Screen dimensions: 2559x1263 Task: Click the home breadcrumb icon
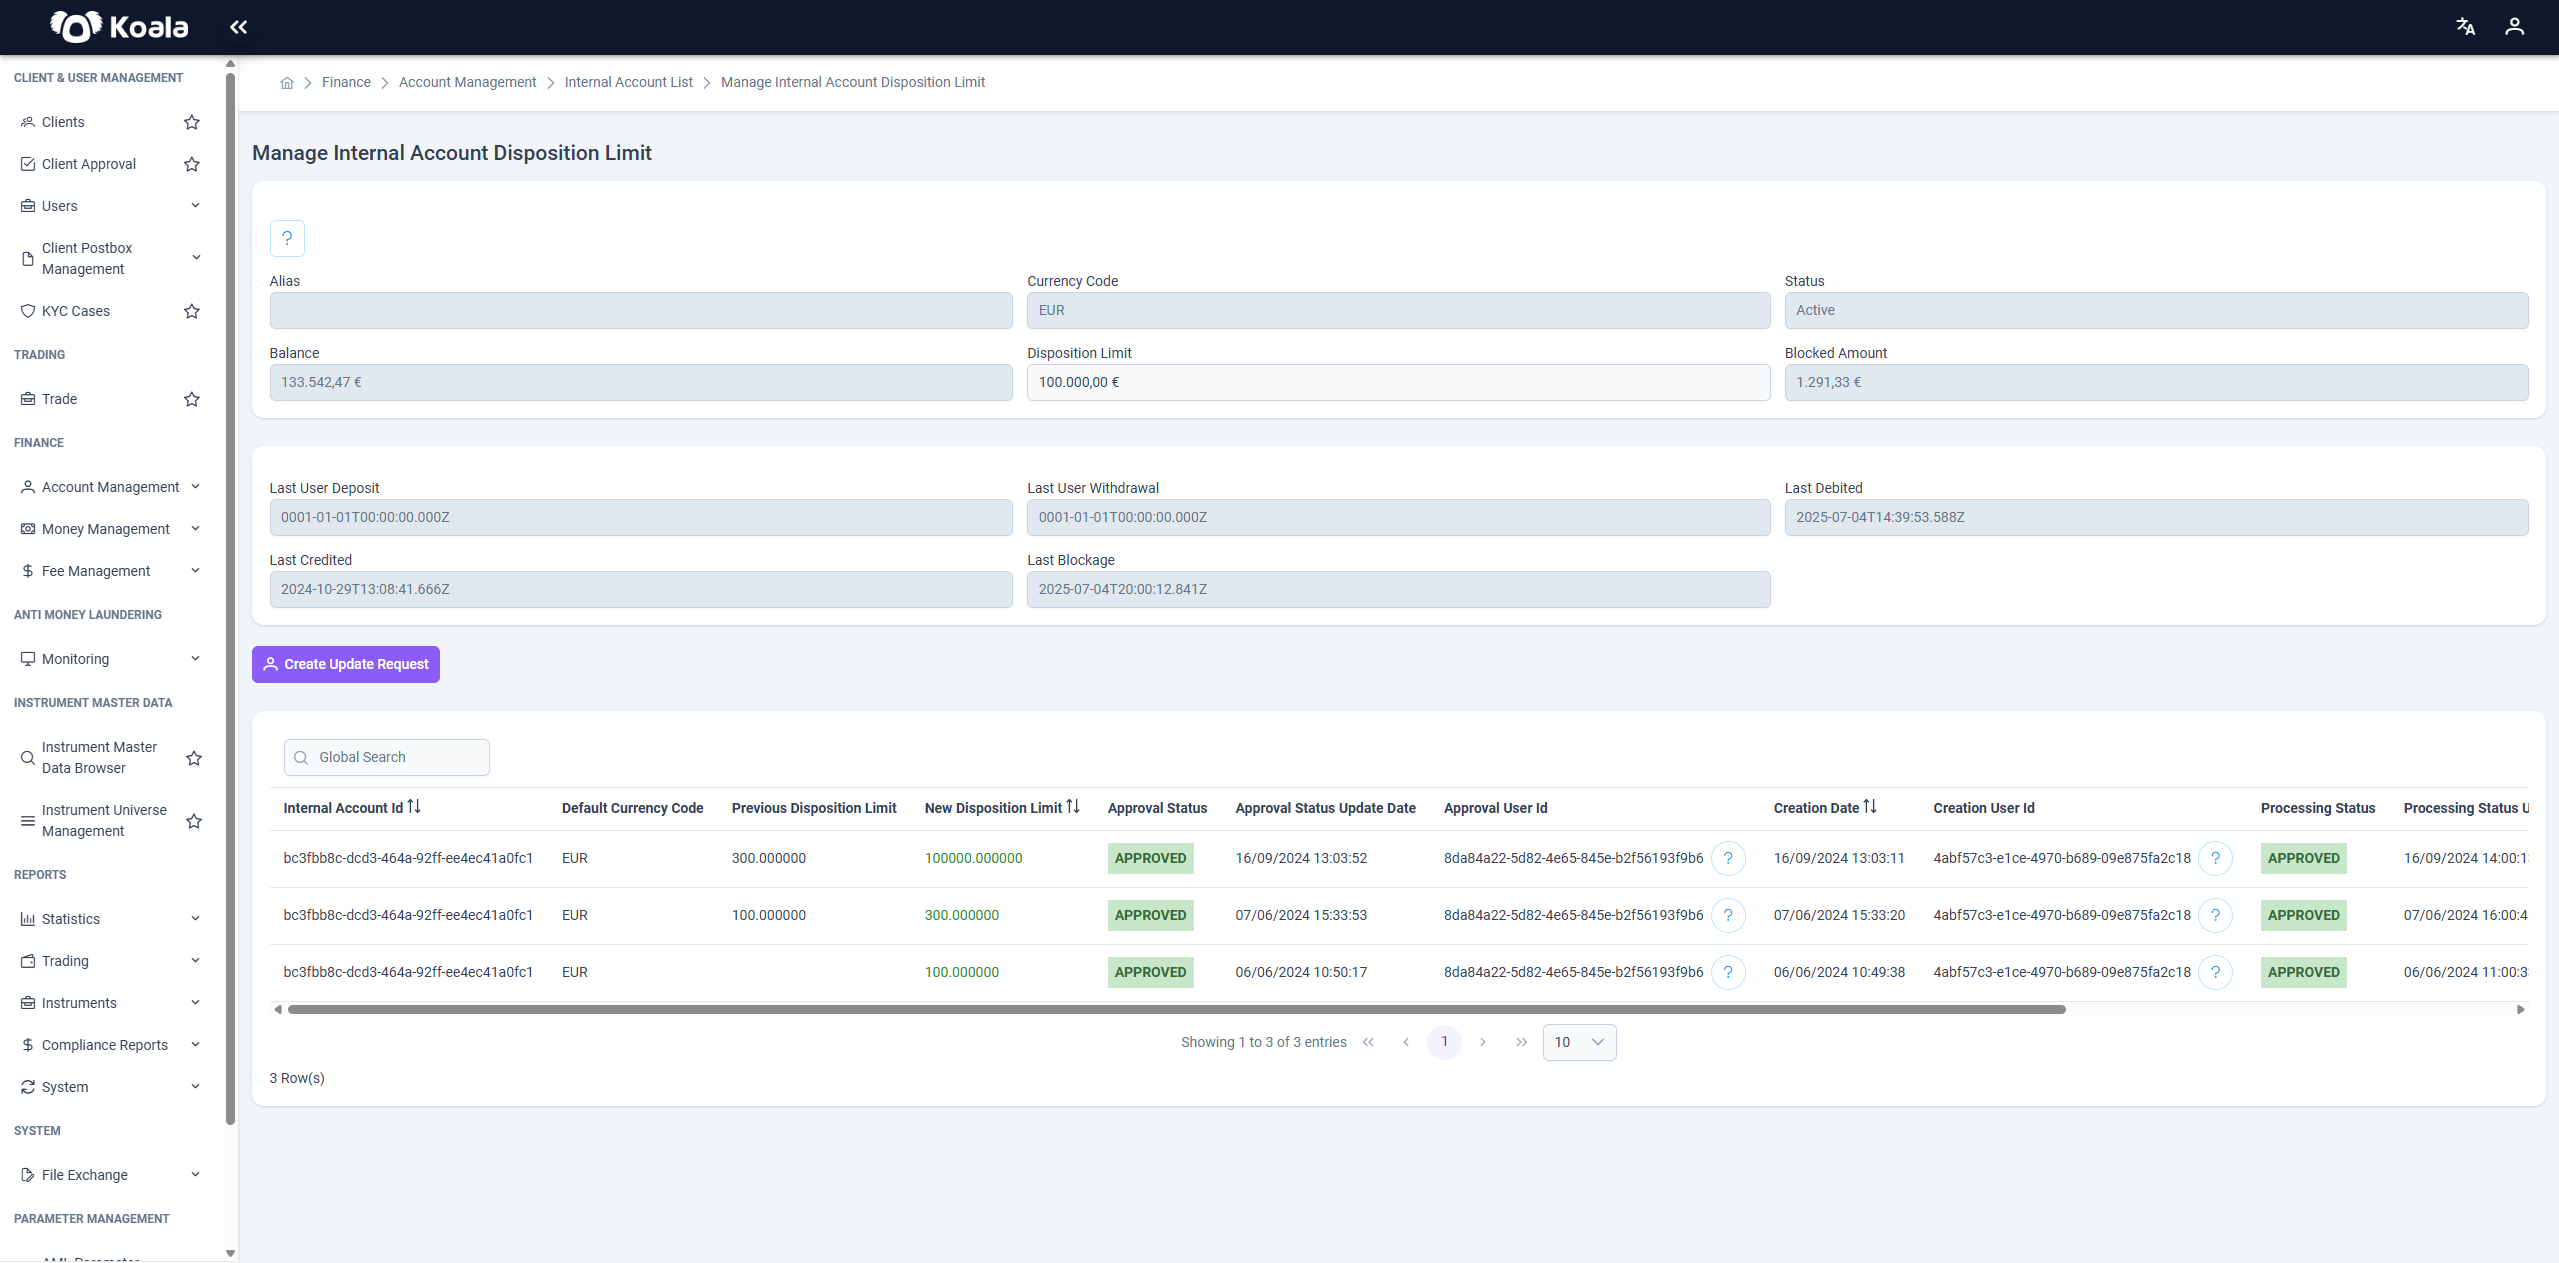click(x=287, y=83)
